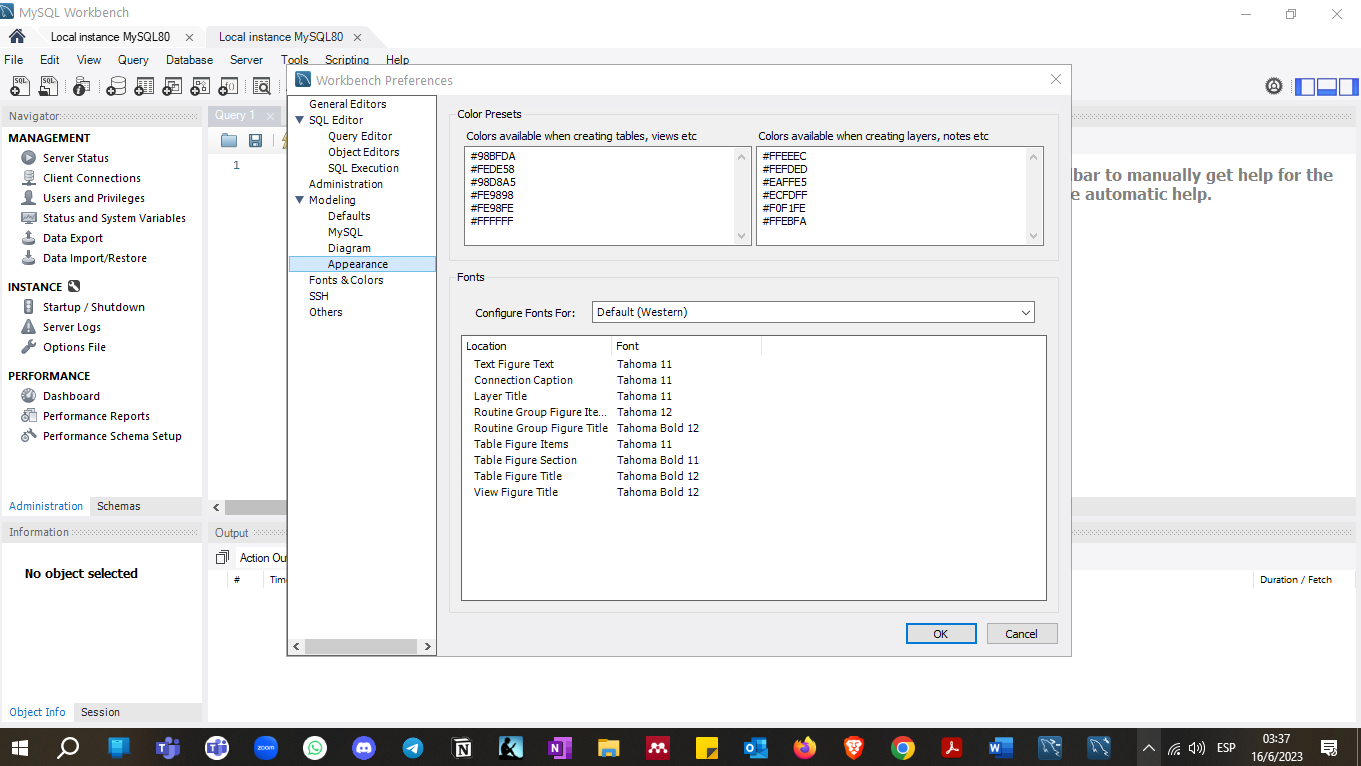Create a new stored procedure toolbar icon
The height and width of the screenshot is (766, 1361).
pos(200,86)
